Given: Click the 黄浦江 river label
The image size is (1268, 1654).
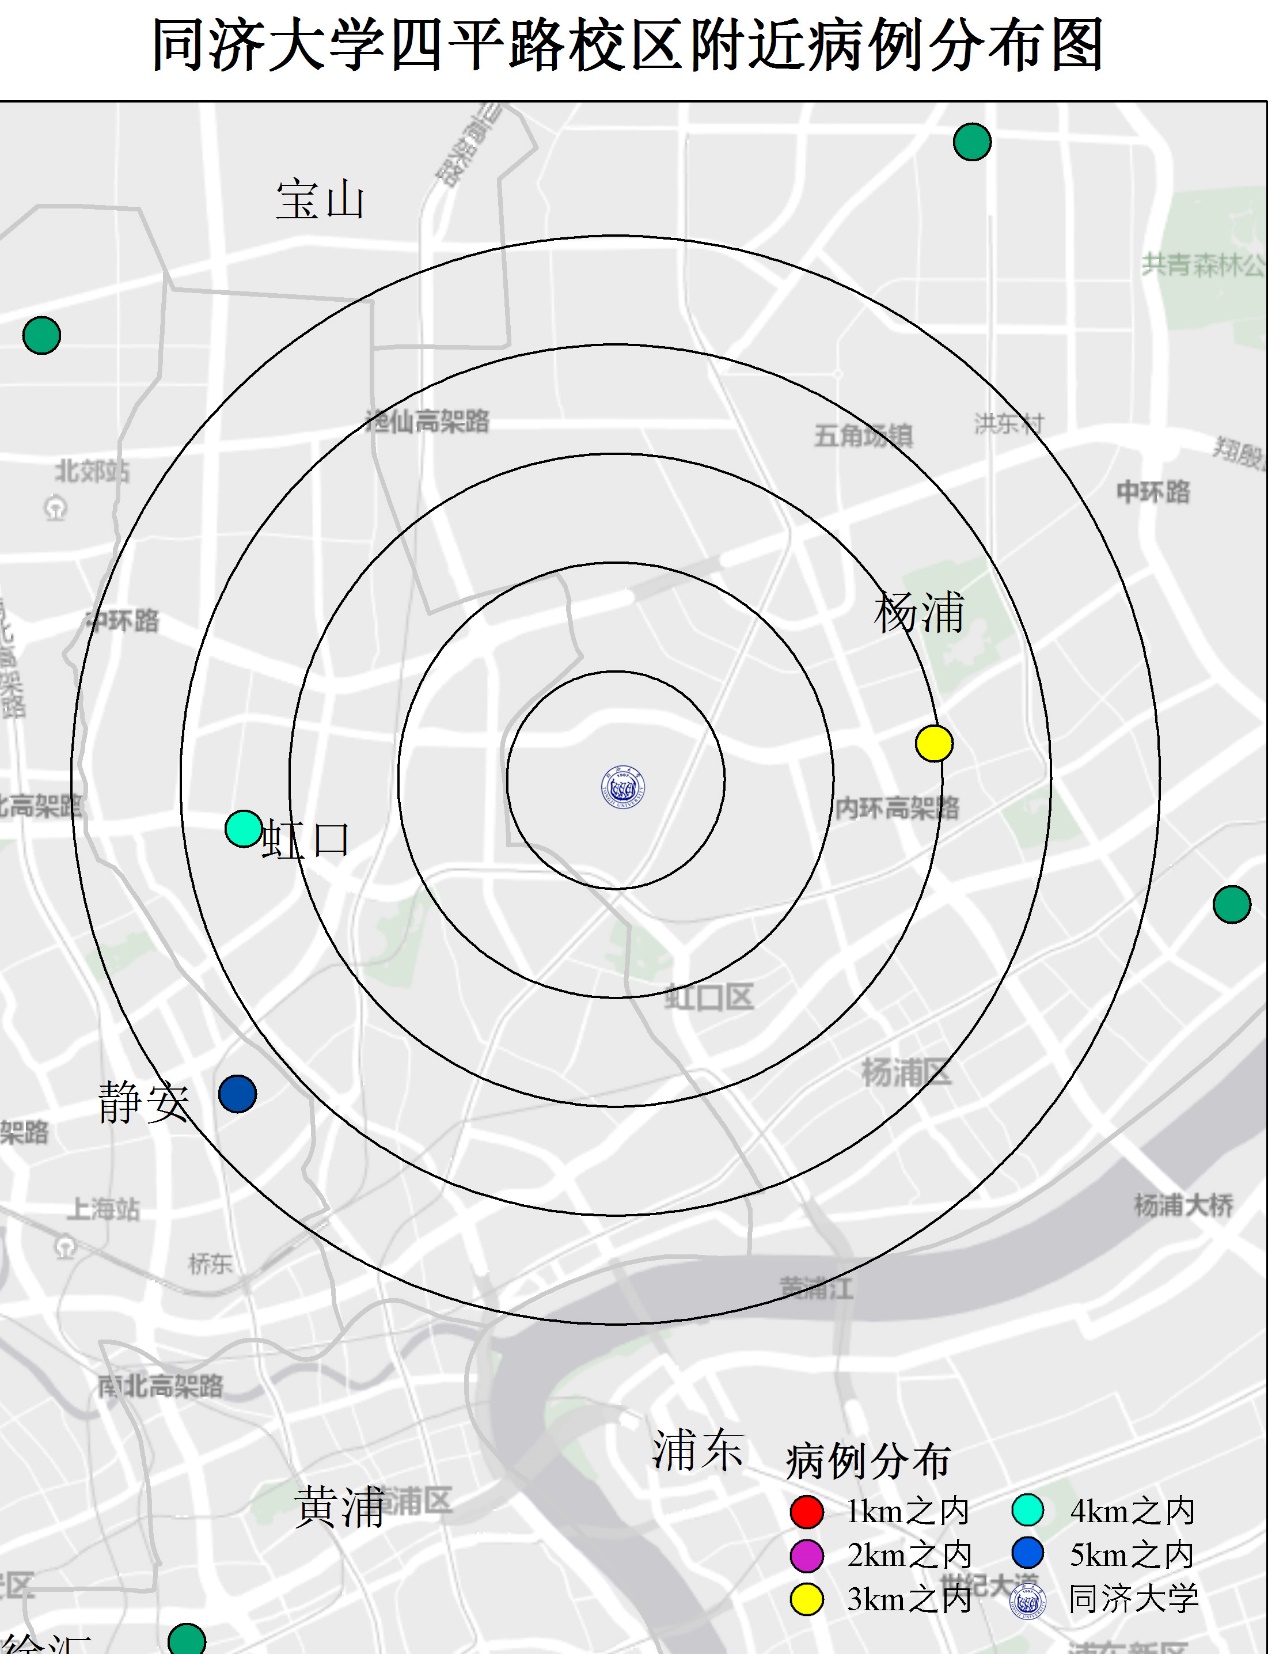Looking at the screenshot, I should click(817, 1288).
